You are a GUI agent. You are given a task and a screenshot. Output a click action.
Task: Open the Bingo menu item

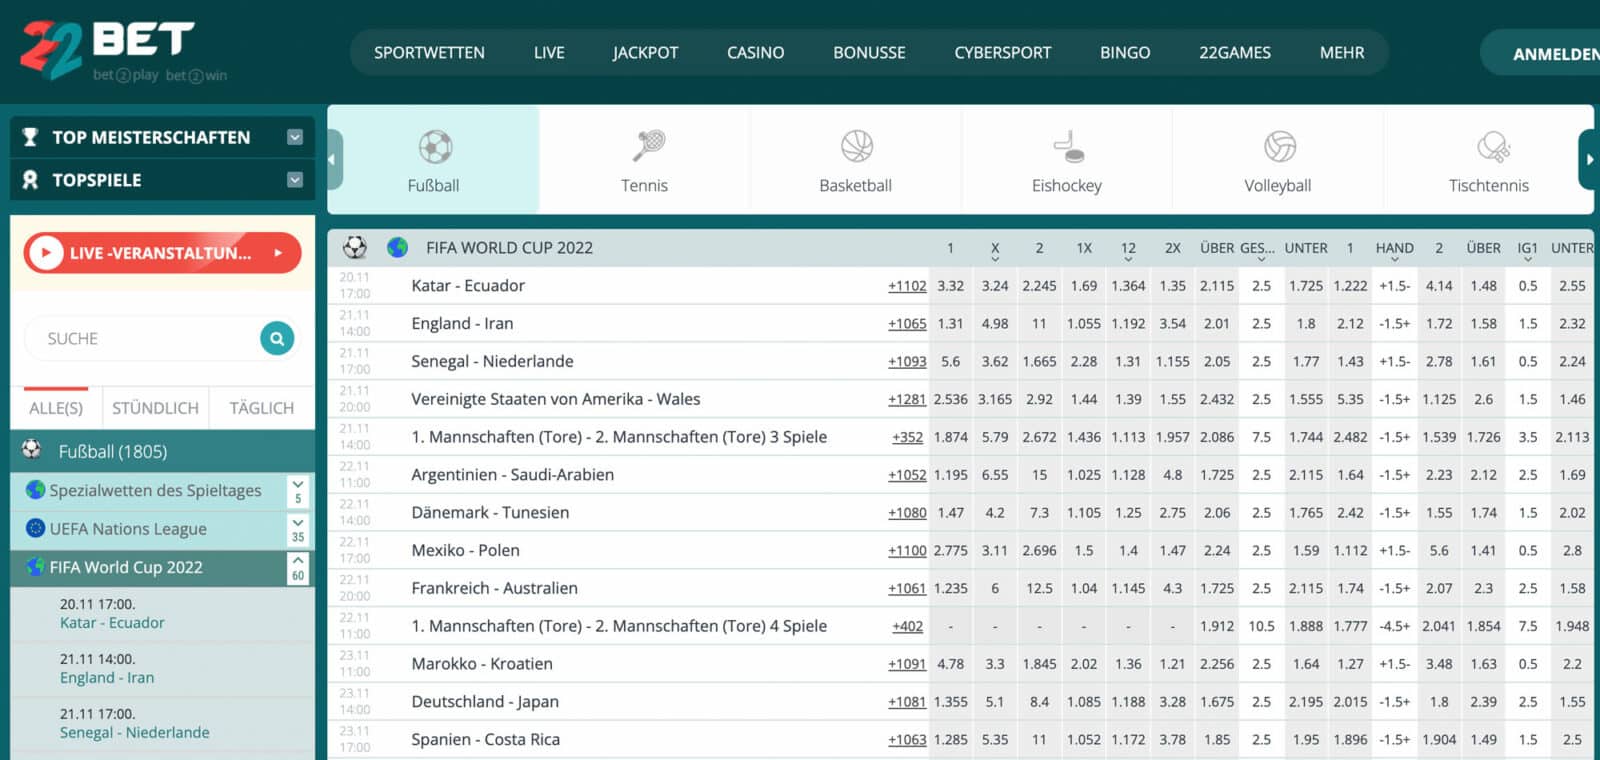1125,52
